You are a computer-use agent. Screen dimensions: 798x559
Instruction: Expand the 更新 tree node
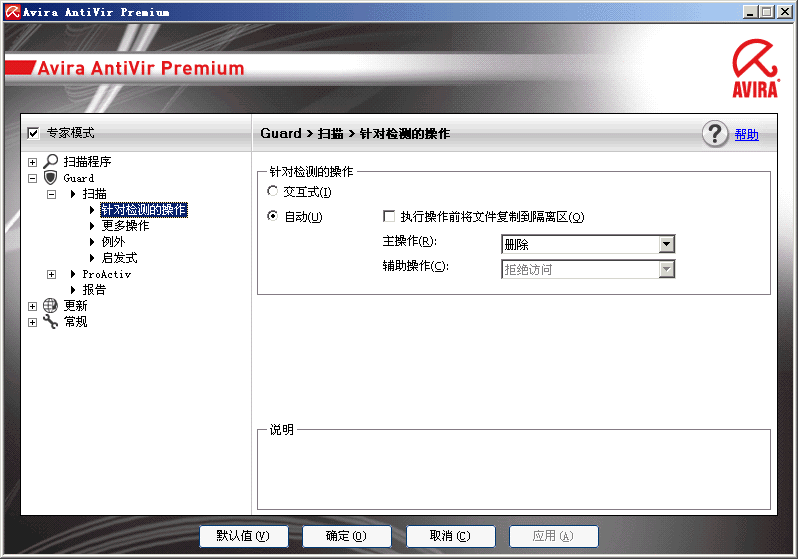pos(33,306)
